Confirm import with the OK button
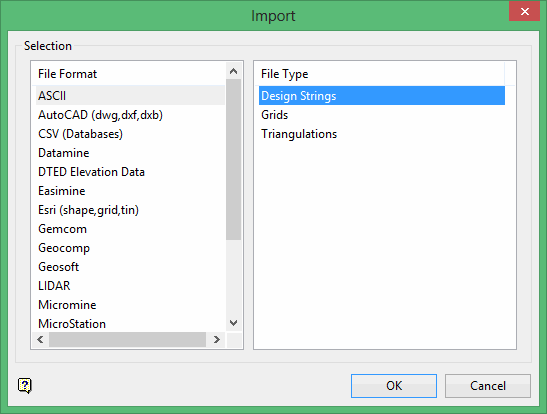This screenshot has height=414, width=547. tap(394, 386)
